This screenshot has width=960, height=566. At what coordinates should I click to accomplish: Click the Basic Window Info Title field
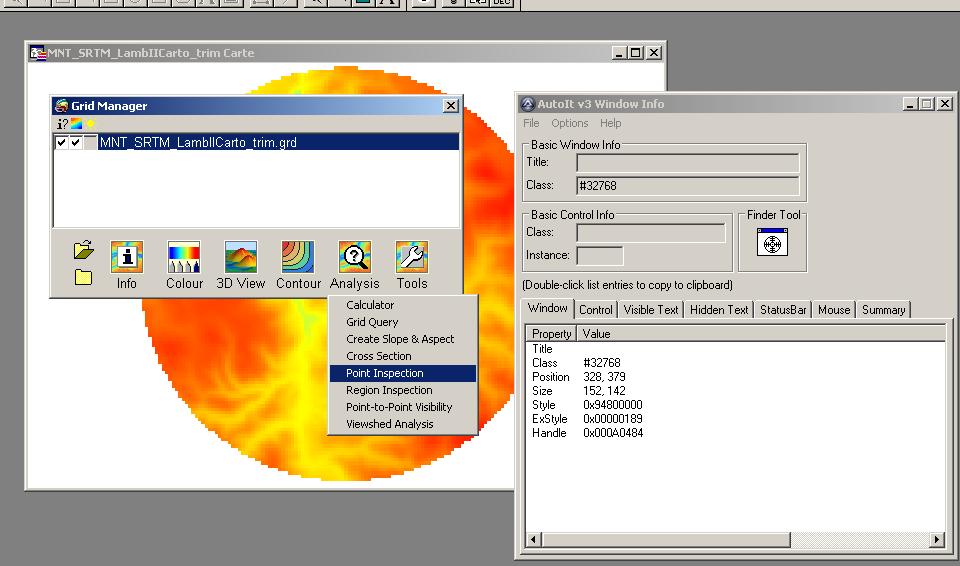pos(688,162)
